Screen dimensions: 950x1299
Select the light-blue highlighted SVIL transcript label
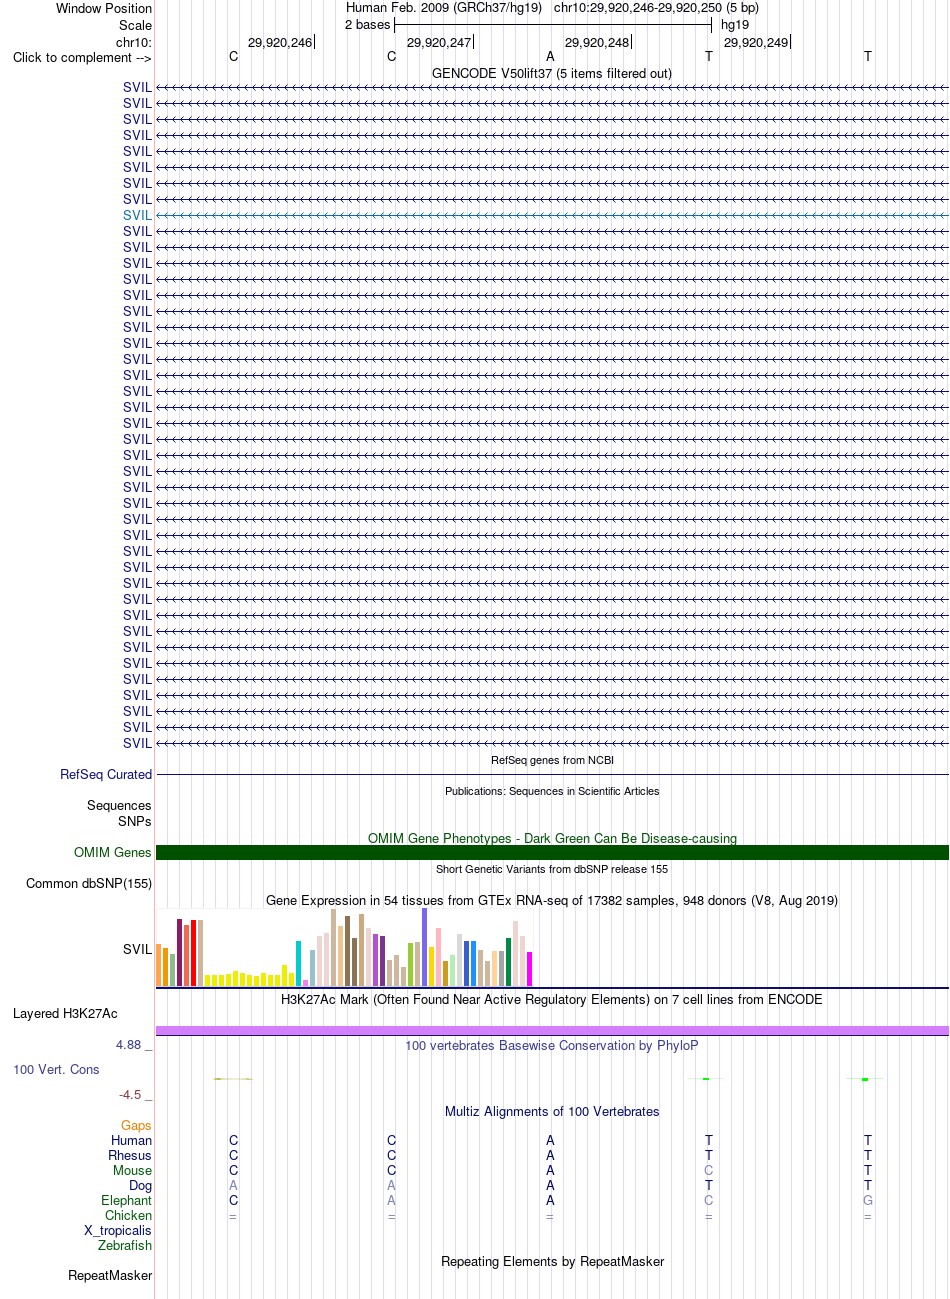pyautogui.click(x=137, y=215)
